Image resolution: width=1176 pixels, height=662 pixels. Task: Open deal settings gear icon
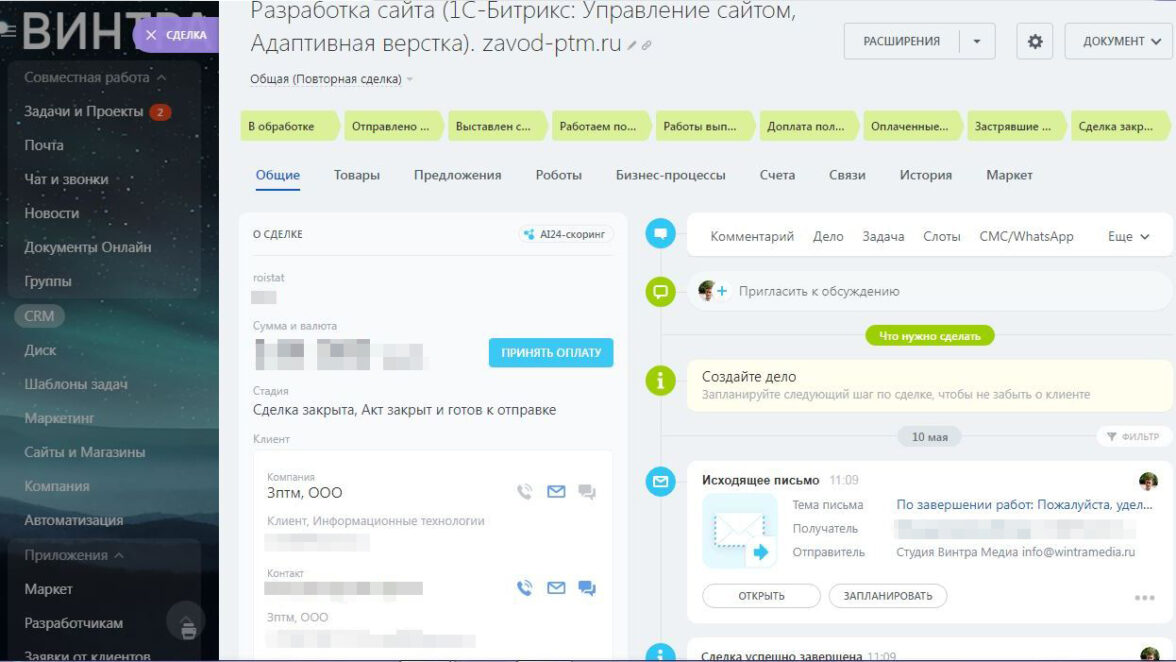(x=1035, y=41)
